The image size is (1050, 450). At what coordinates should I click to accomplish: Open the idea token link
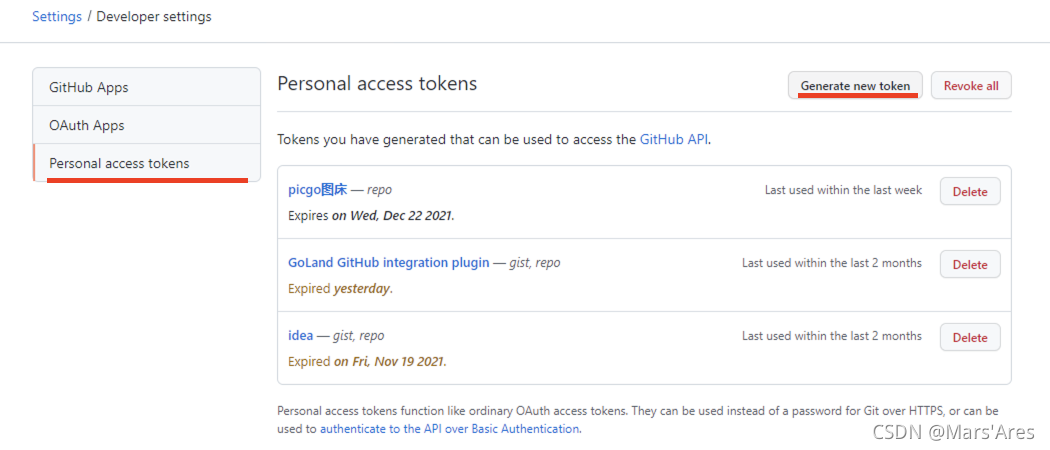(x=301, y=335)
